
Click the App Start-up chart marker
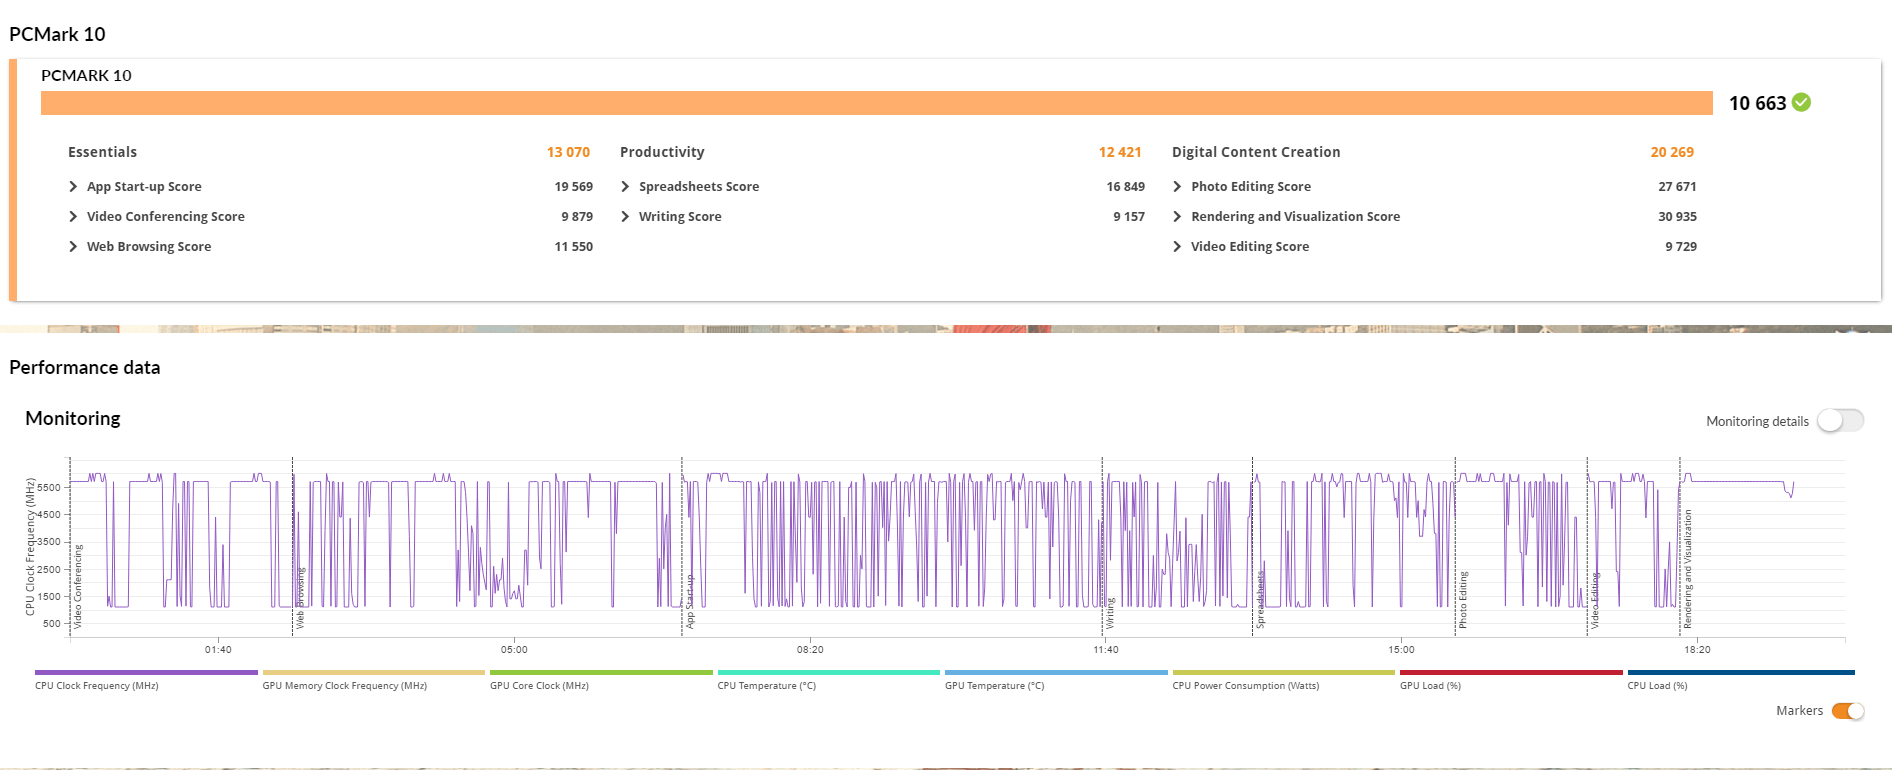(x=690, y=601)
